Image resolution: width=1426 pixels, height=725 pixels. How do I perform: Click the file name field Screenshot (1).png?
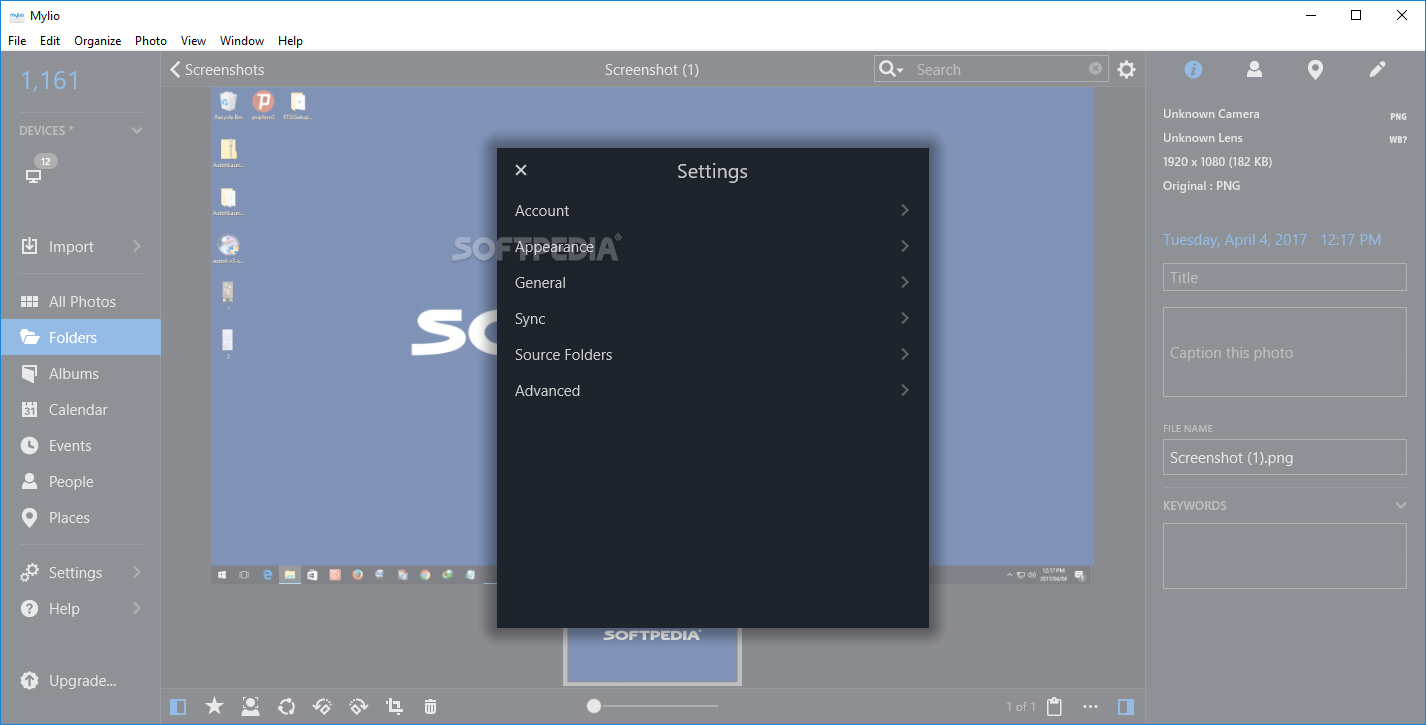click(1285, 458)
